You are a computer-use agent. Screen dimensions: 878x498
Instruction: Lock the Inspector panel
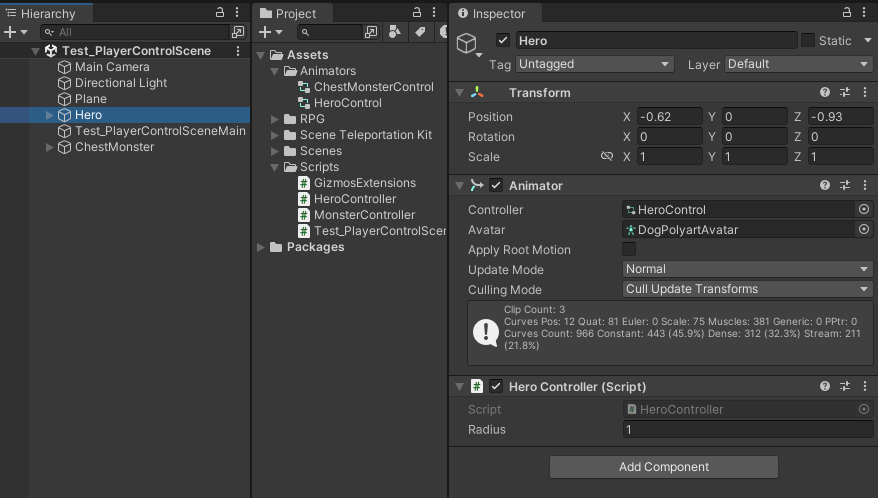[847, 12]
